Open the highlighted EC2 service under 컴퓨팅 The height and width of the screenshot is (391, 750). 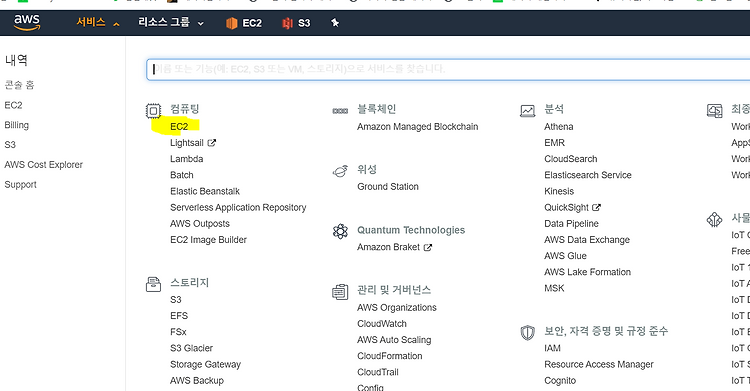(x=179, y=127)
